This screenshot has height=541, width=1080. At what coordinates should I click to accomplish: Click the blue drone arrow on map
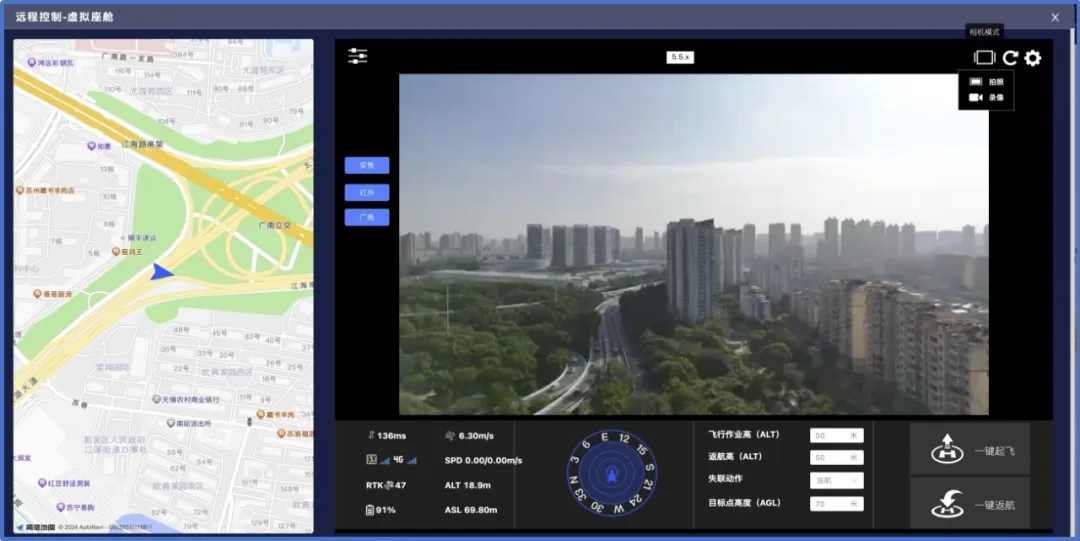tap(162, 271)
